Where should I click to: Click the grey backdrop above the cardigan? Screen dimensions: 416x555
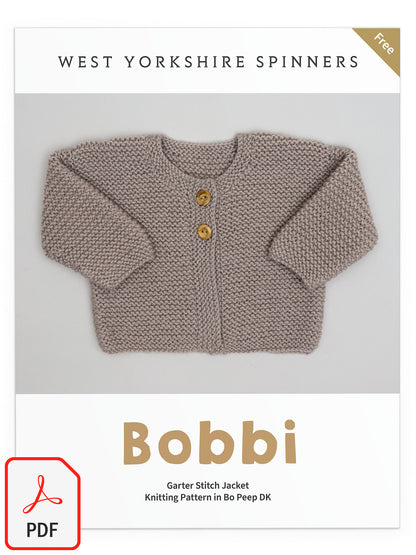tap(207, 111)
